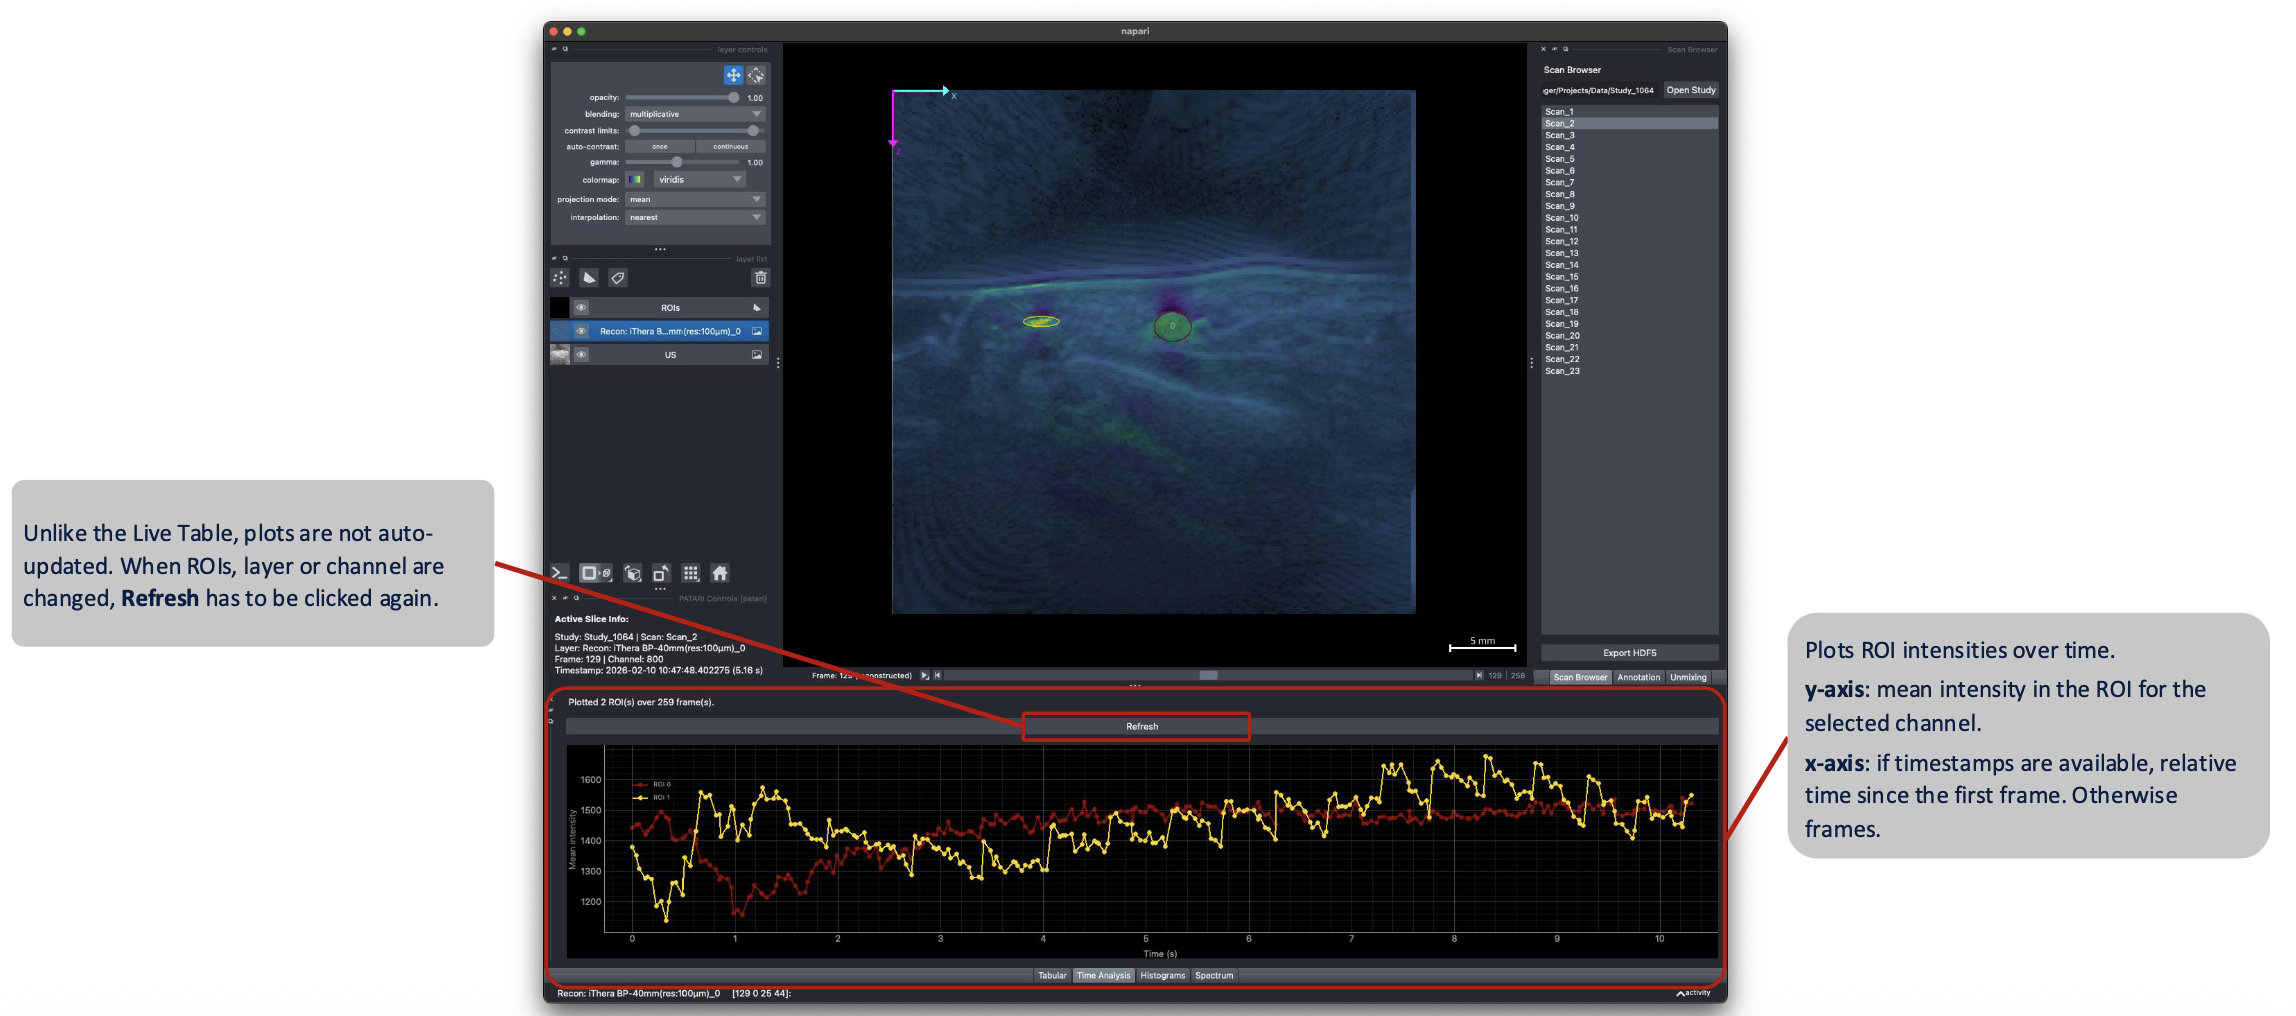The height and width of the screenshot is (1016, 2296).
Task: Enable continuous auto-contrast
Action: [731, 147]
